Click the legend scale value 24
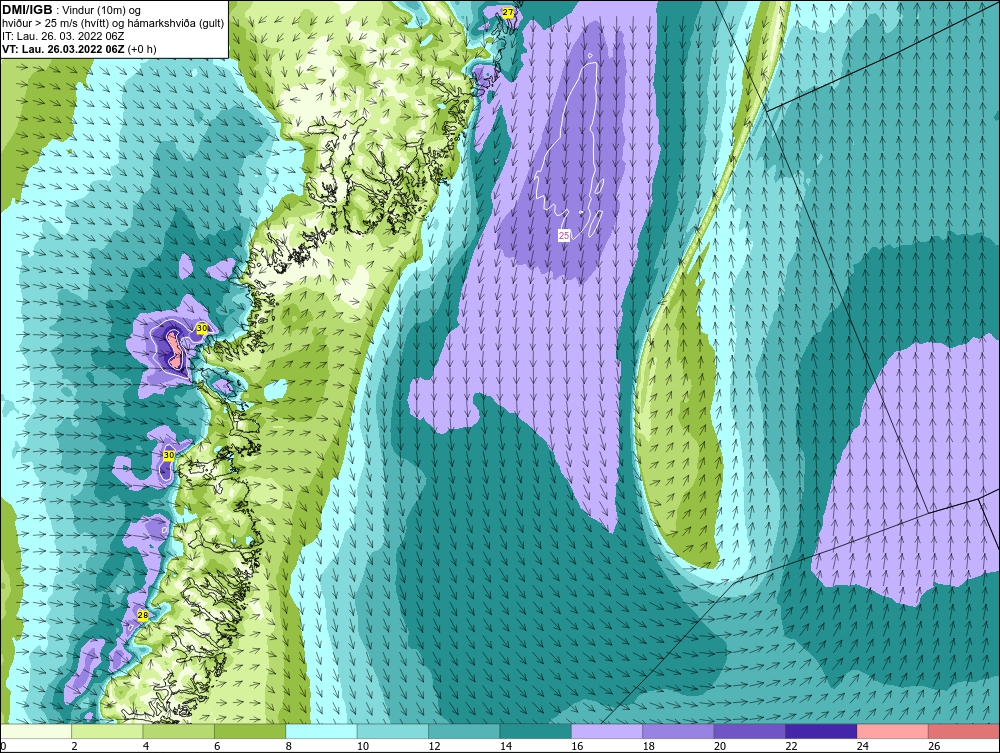This screenshot has height=753, width=1000. [x=863, y=746]
